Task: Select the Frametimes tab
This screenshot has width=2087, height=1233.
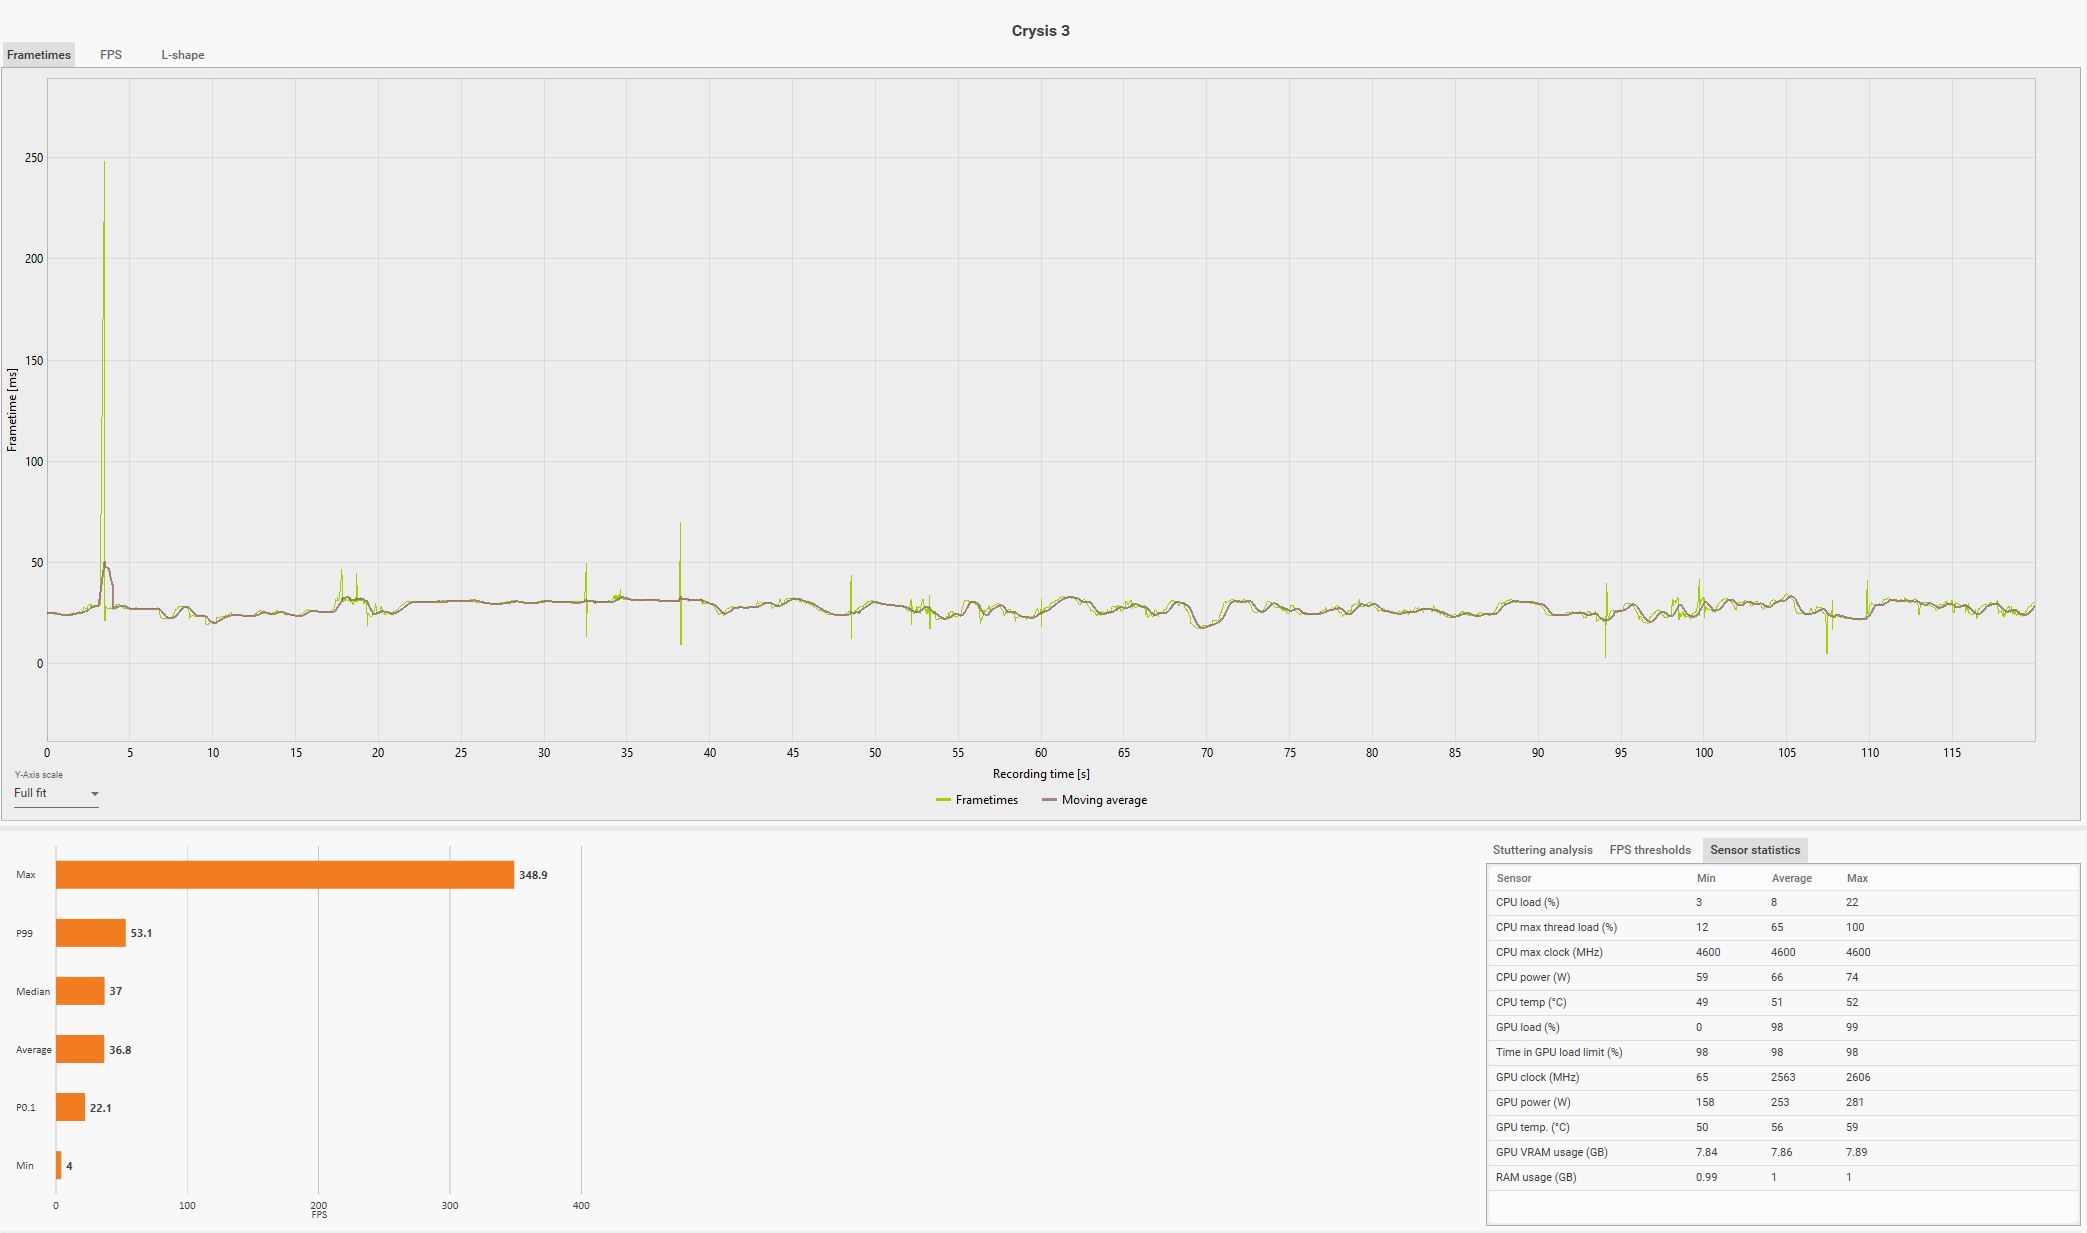Action: (x=39, y=55)
